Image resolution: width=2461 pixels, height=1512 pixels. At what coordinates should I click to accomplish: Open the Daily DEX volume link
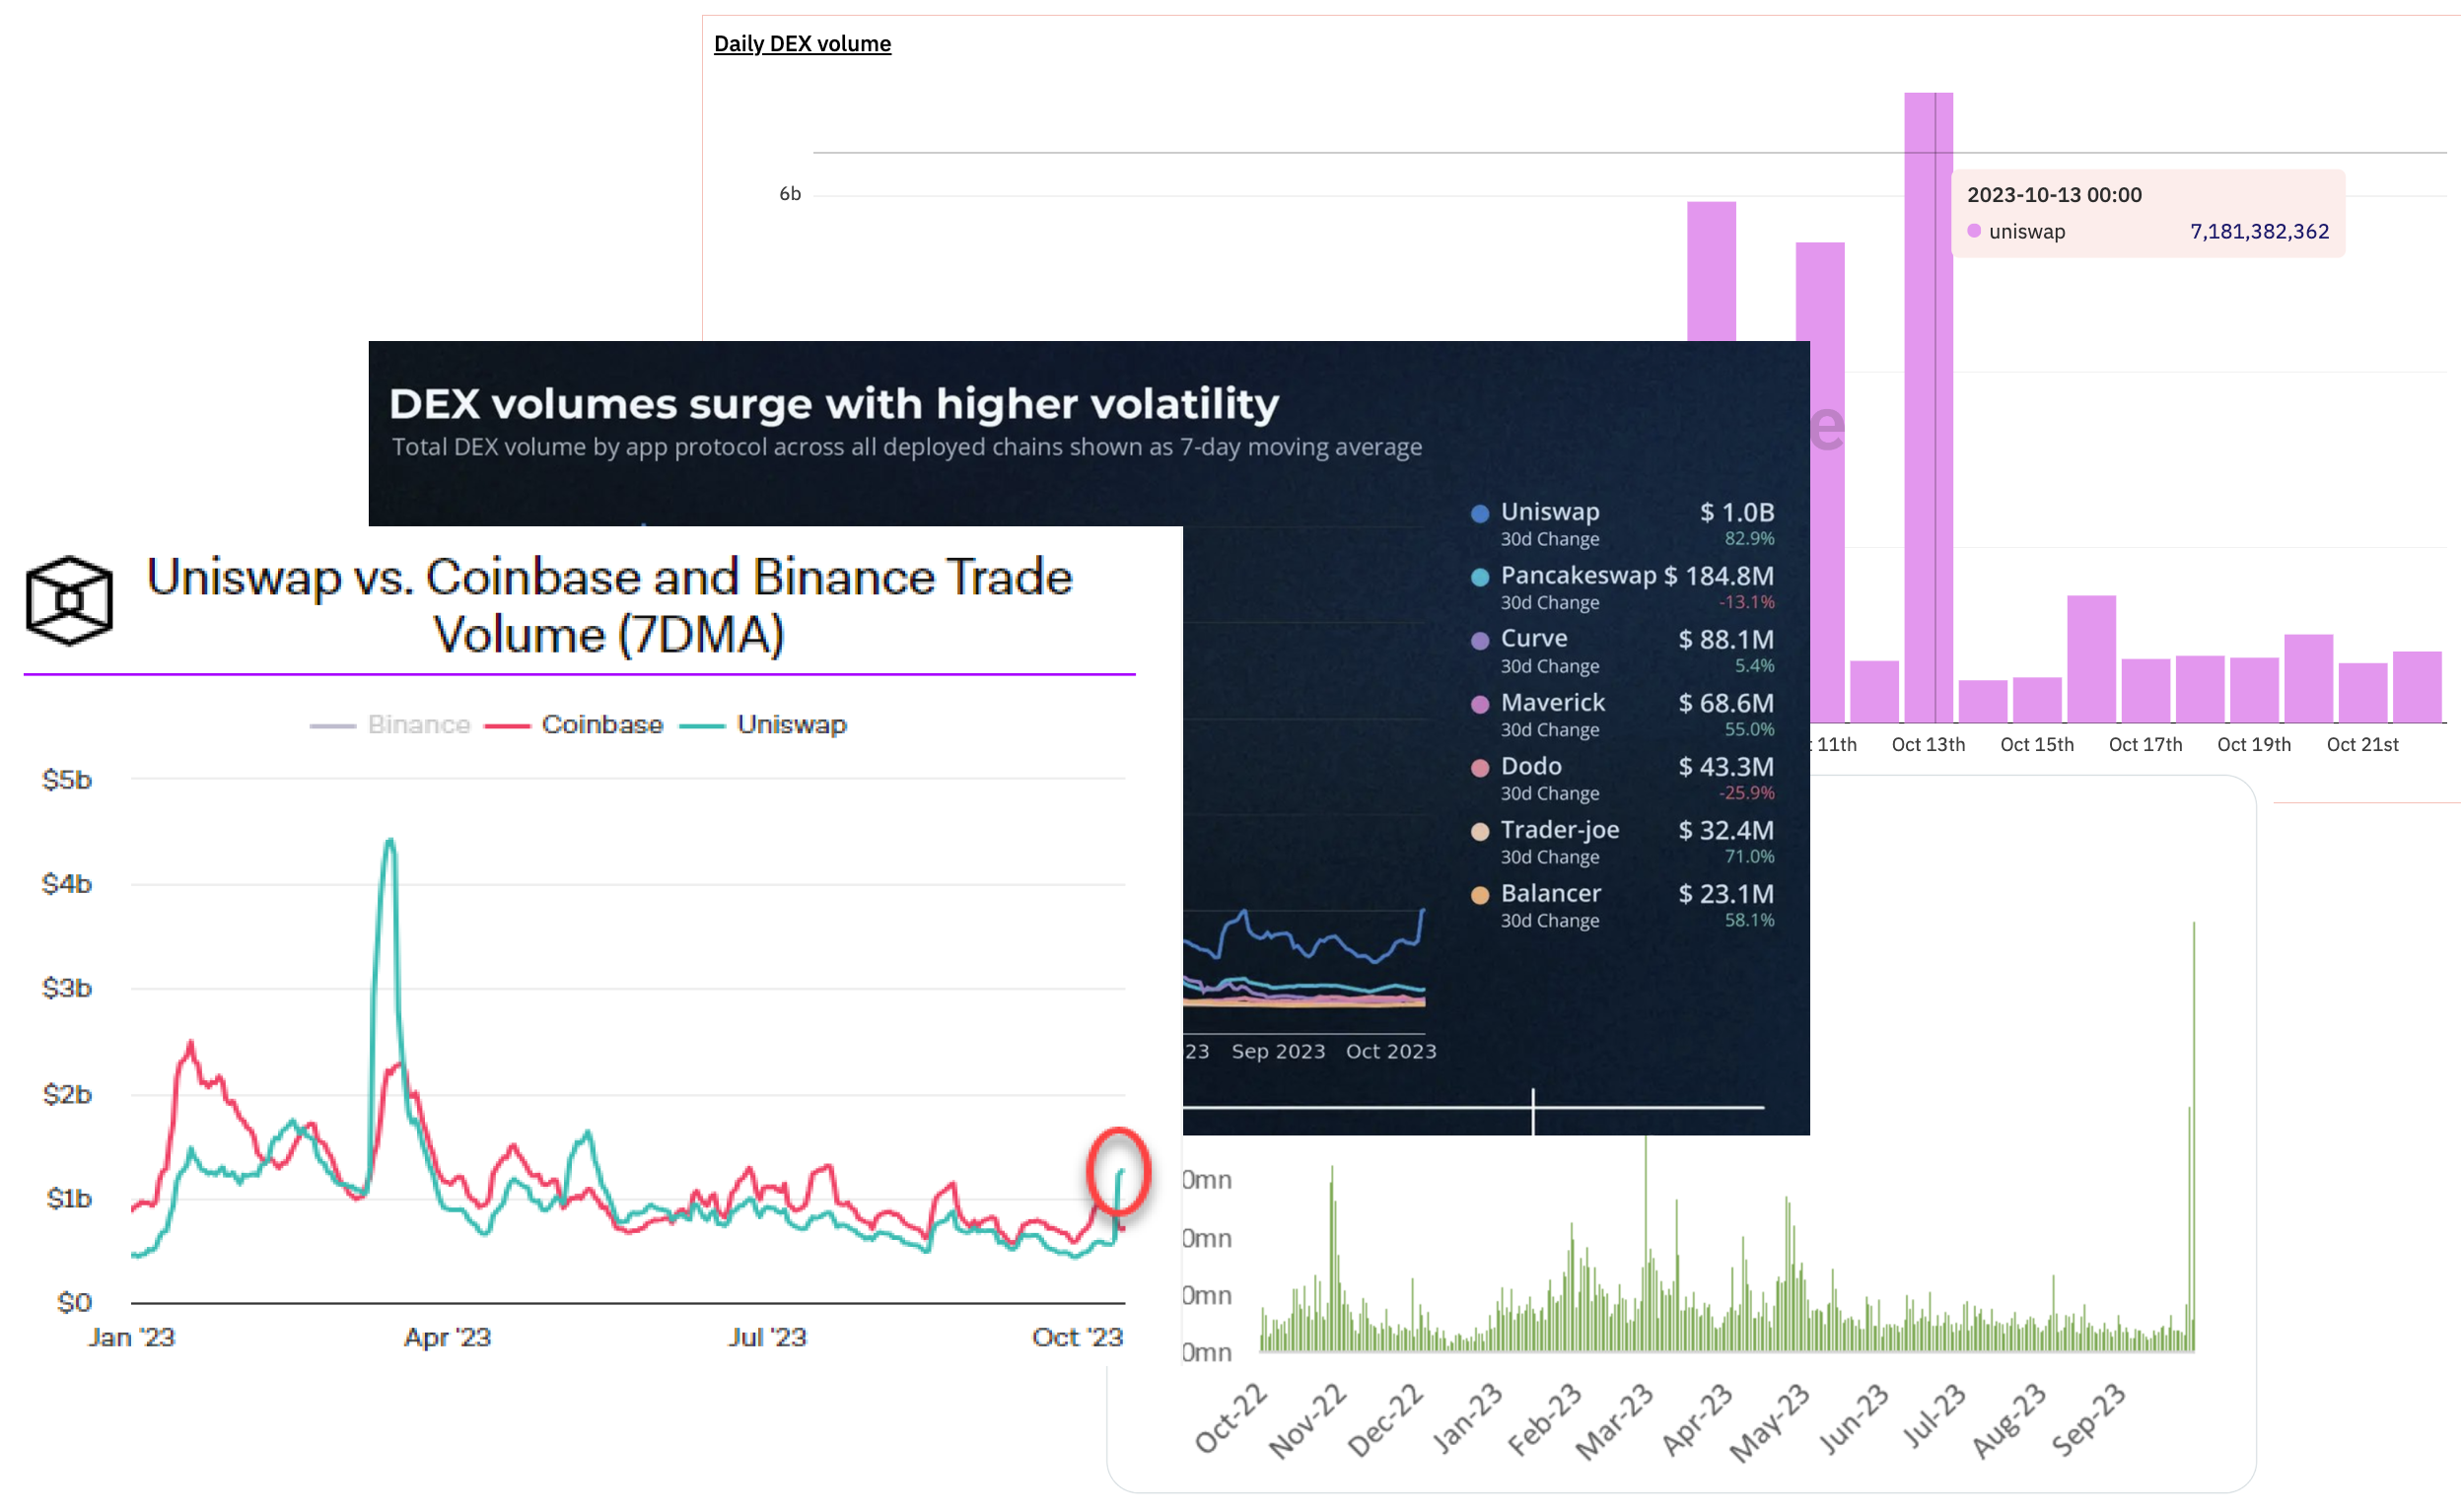[x=802, y=44]
